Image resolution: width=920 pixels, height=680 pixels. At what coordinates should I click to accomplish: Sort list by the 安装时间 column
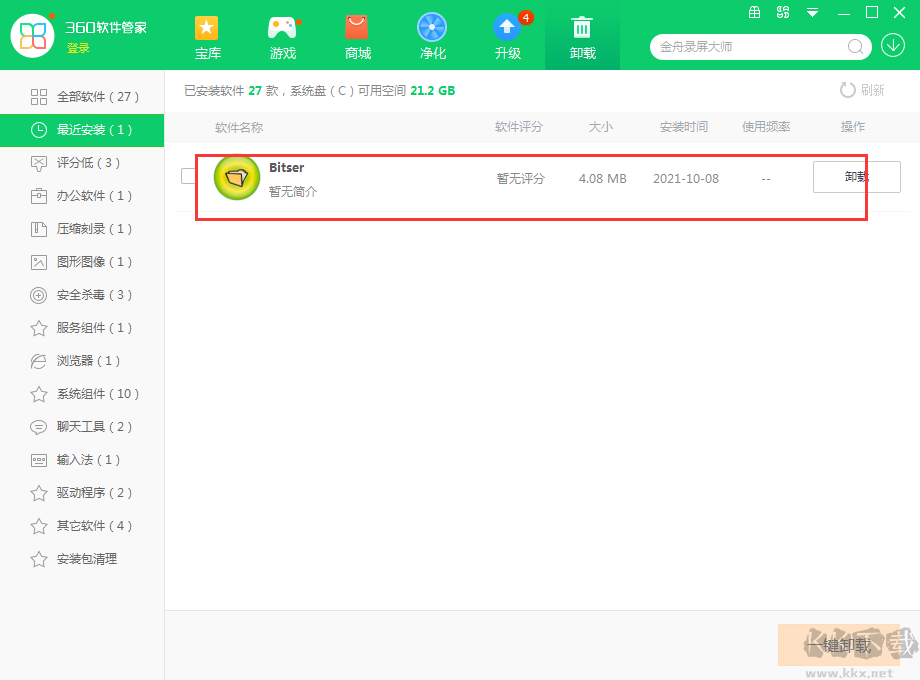point(685,127)
